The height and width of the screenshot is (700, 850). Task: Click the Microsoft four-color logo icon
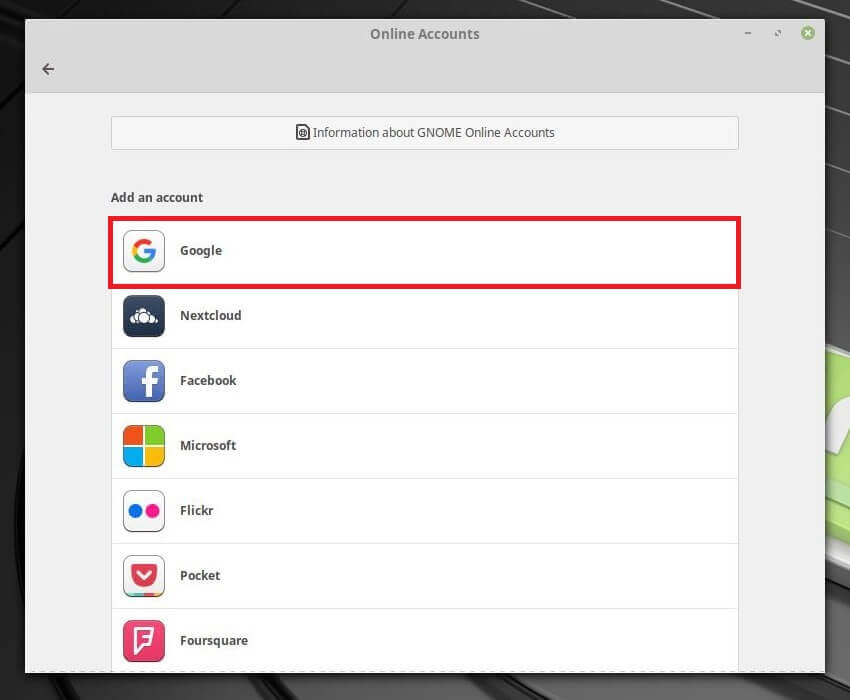144,446
